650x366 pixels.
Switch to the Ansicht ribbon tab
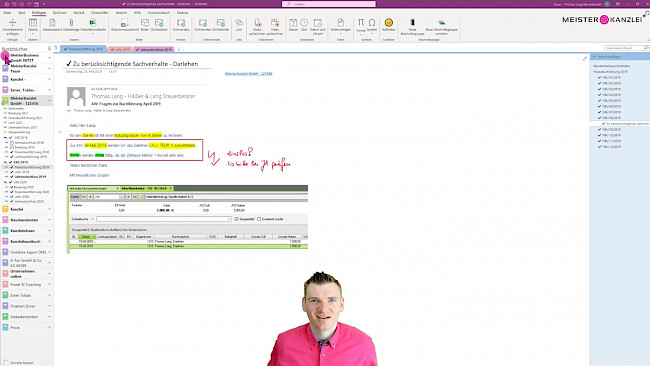(x=121, y=13)
